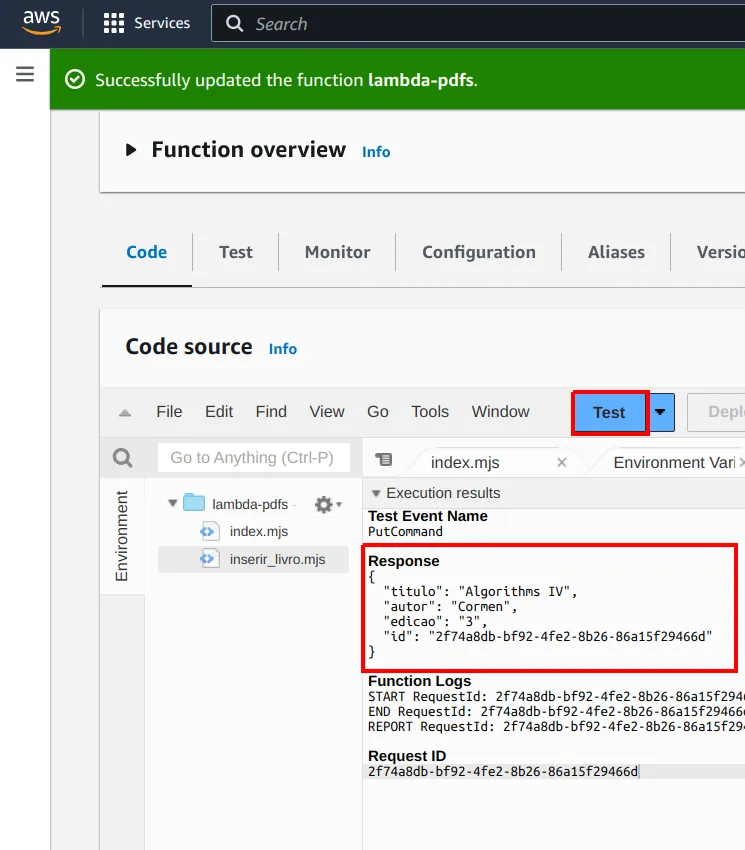745x850 pixels.
Task: Click the "titulo": "Algorithms IV" line
Action: point(480,591)
